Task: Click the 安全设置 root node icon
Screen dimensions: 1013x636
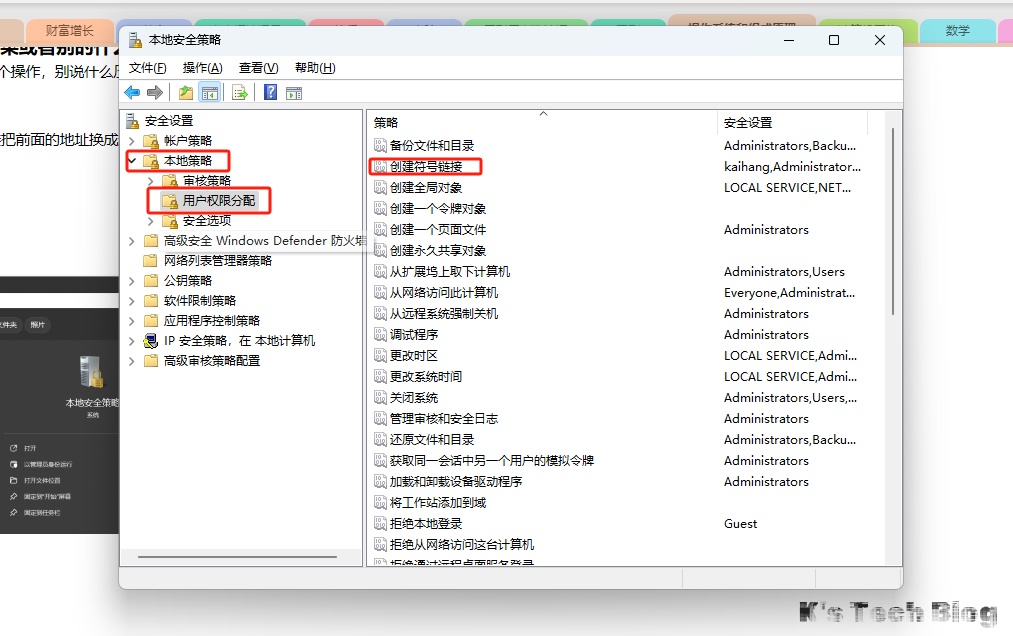Action: tap(133, 121)
